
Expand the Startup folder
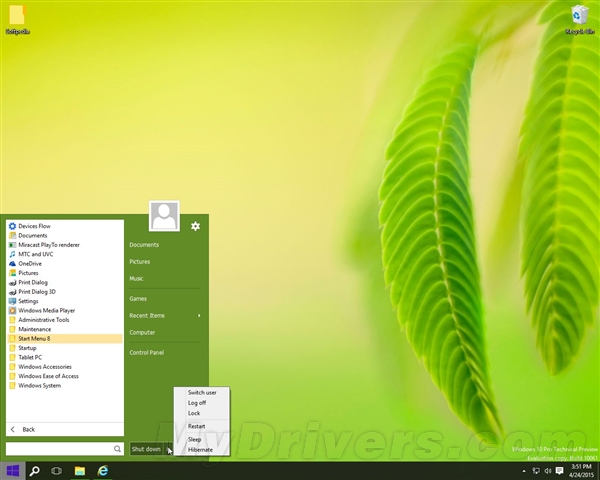(65, 348)
